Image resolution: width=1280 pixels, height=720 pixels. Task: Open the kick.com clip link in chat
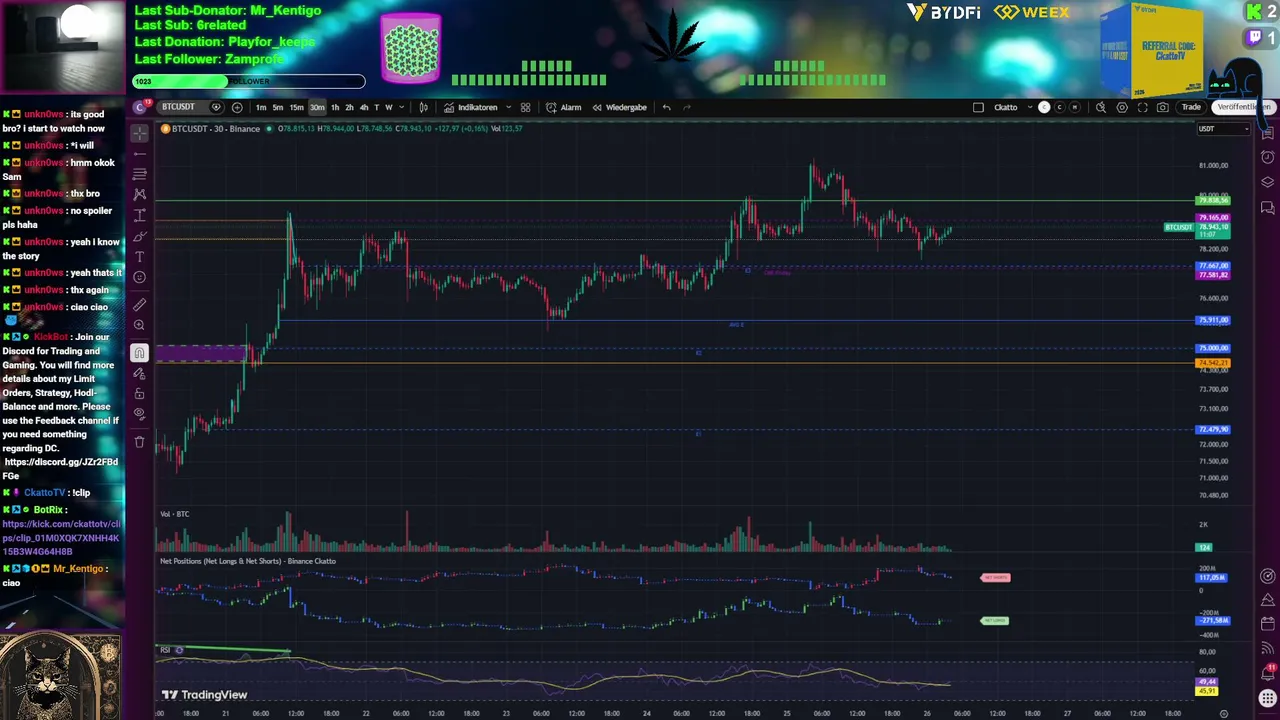click(61, 538)
